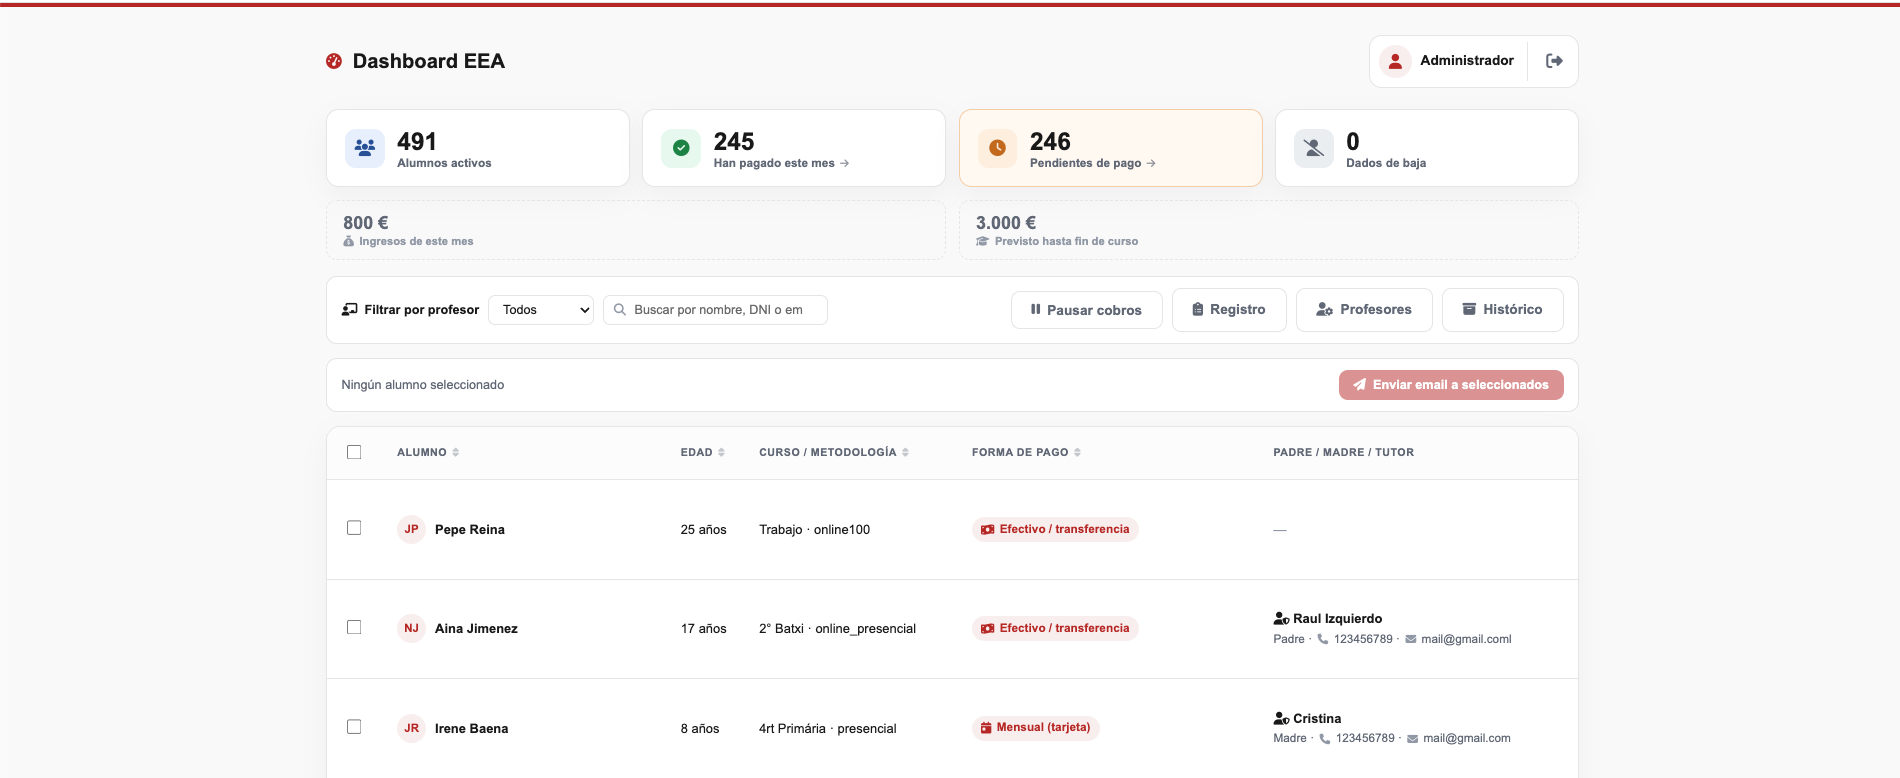Tick the checkbox for Irene Baena

tap(354, 727)
